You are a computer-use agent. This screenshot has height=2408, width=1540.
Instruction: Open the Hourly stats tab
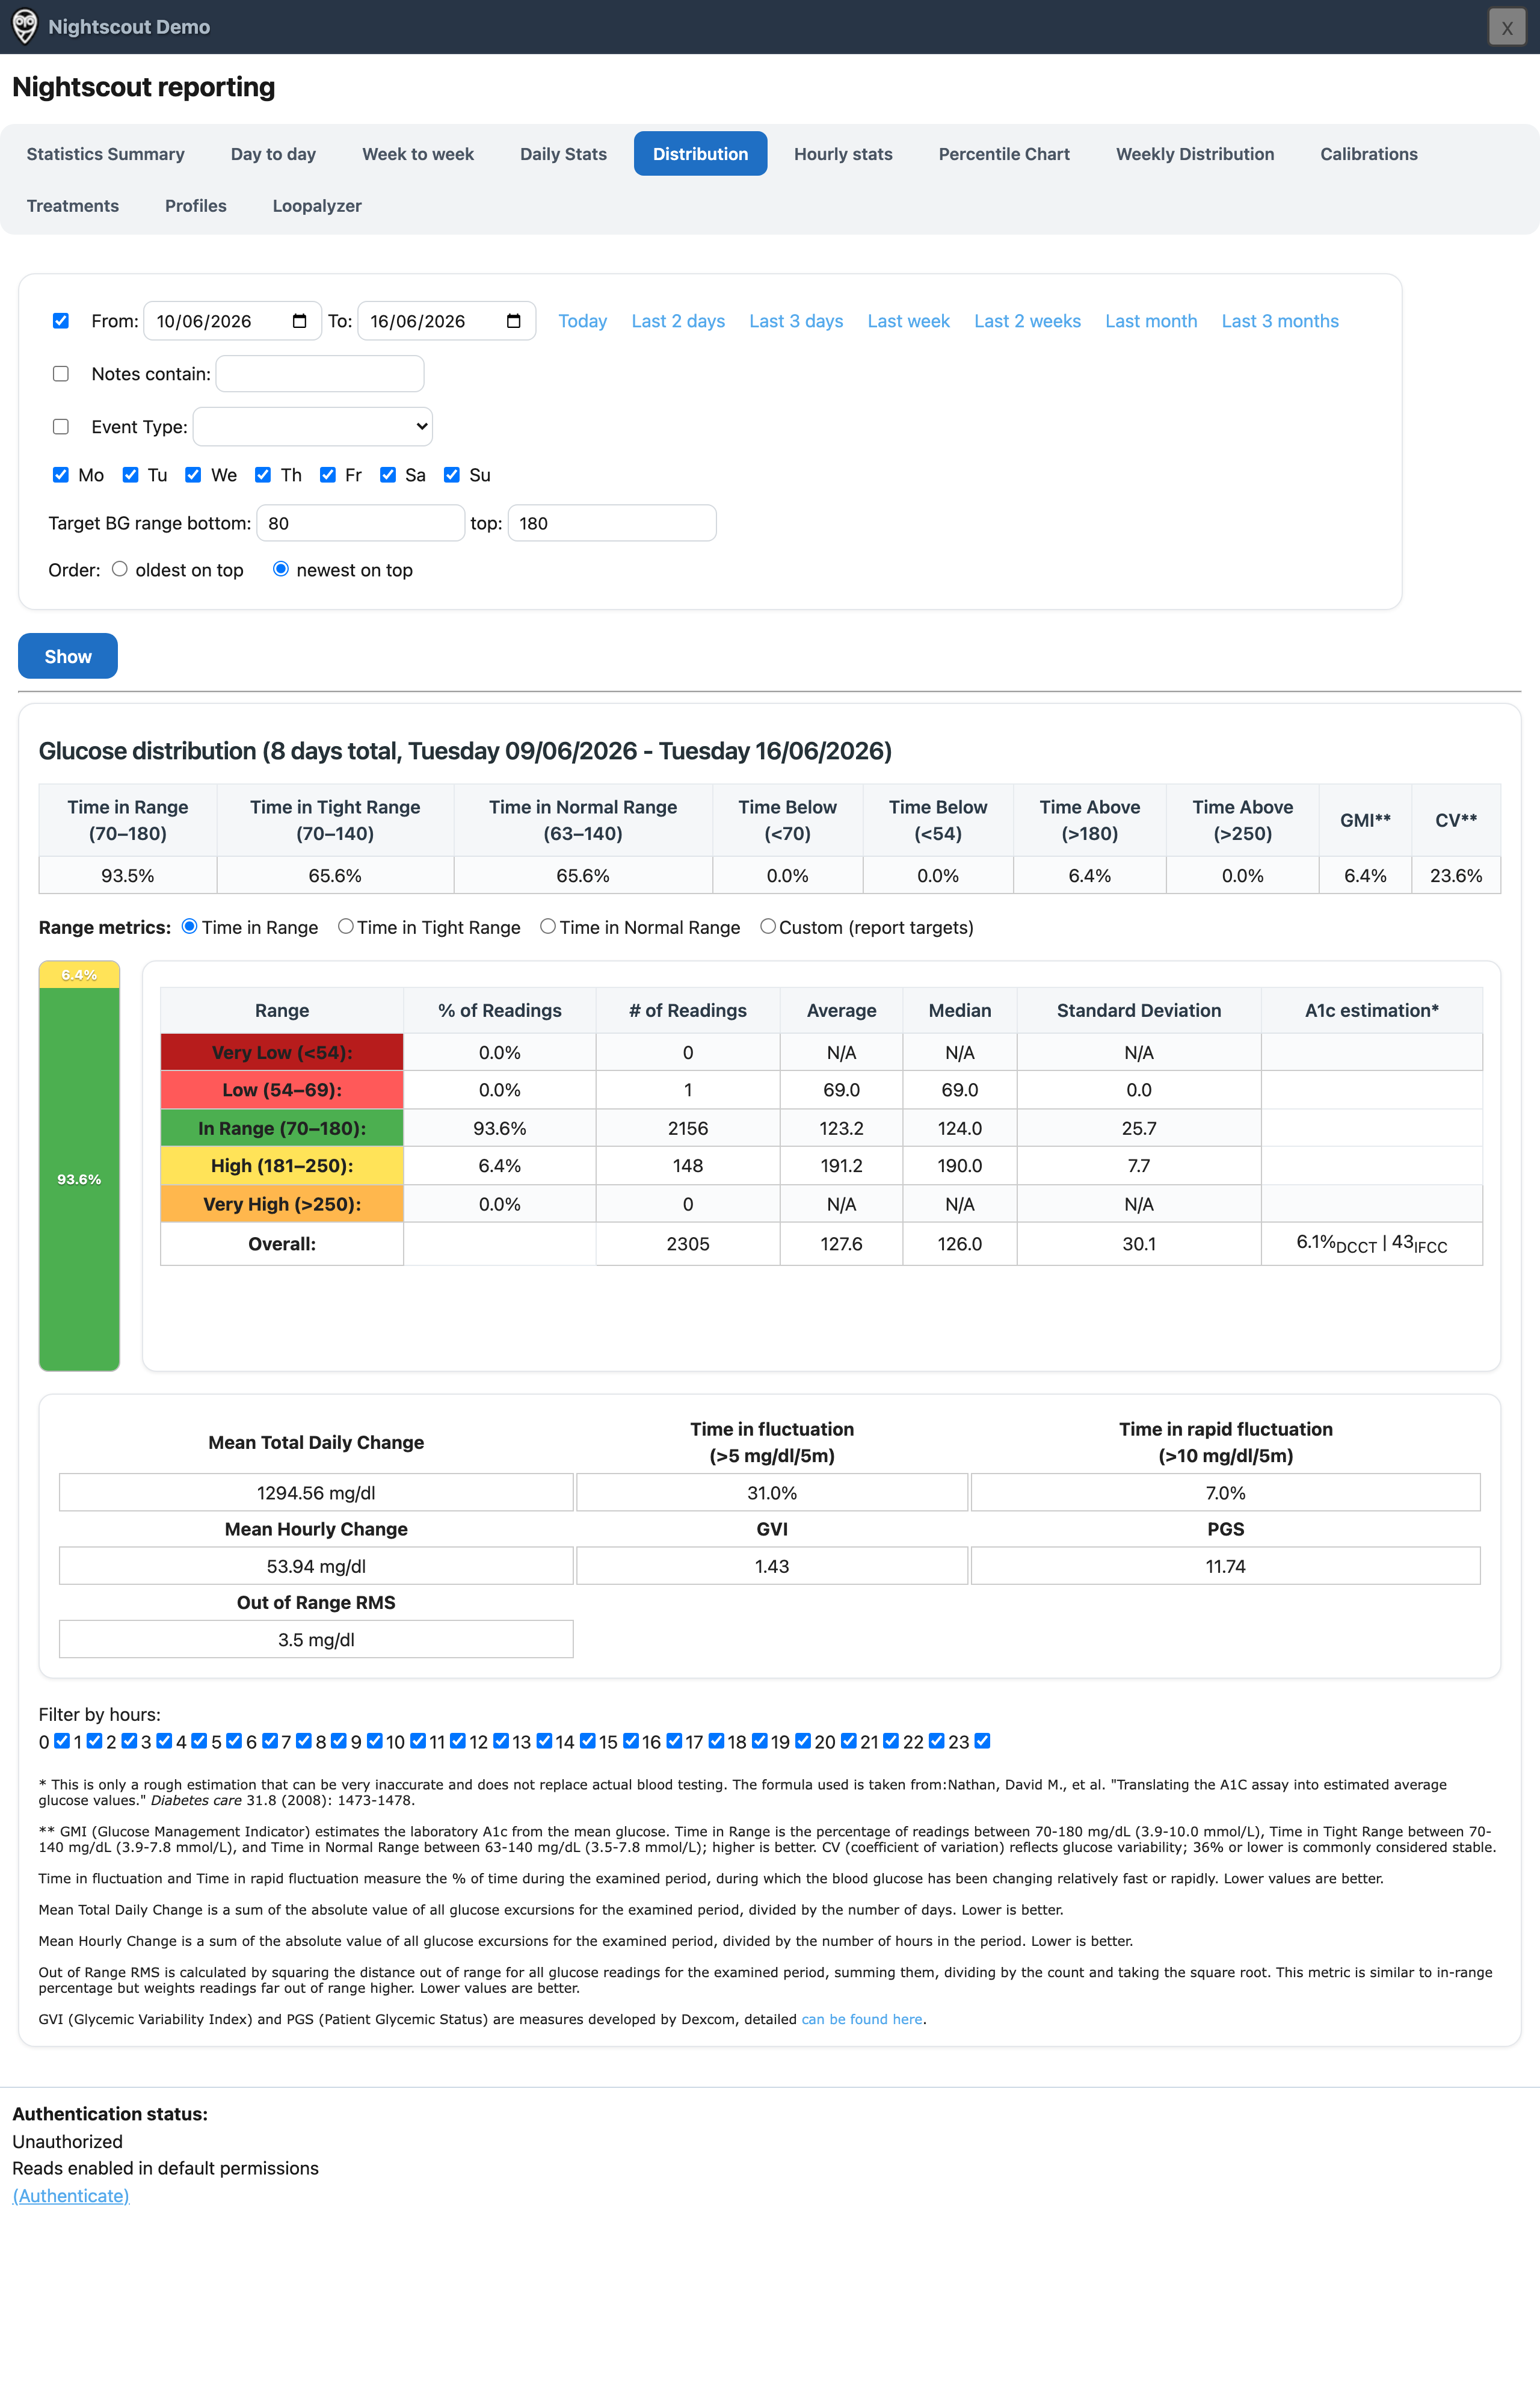[843, 154]
